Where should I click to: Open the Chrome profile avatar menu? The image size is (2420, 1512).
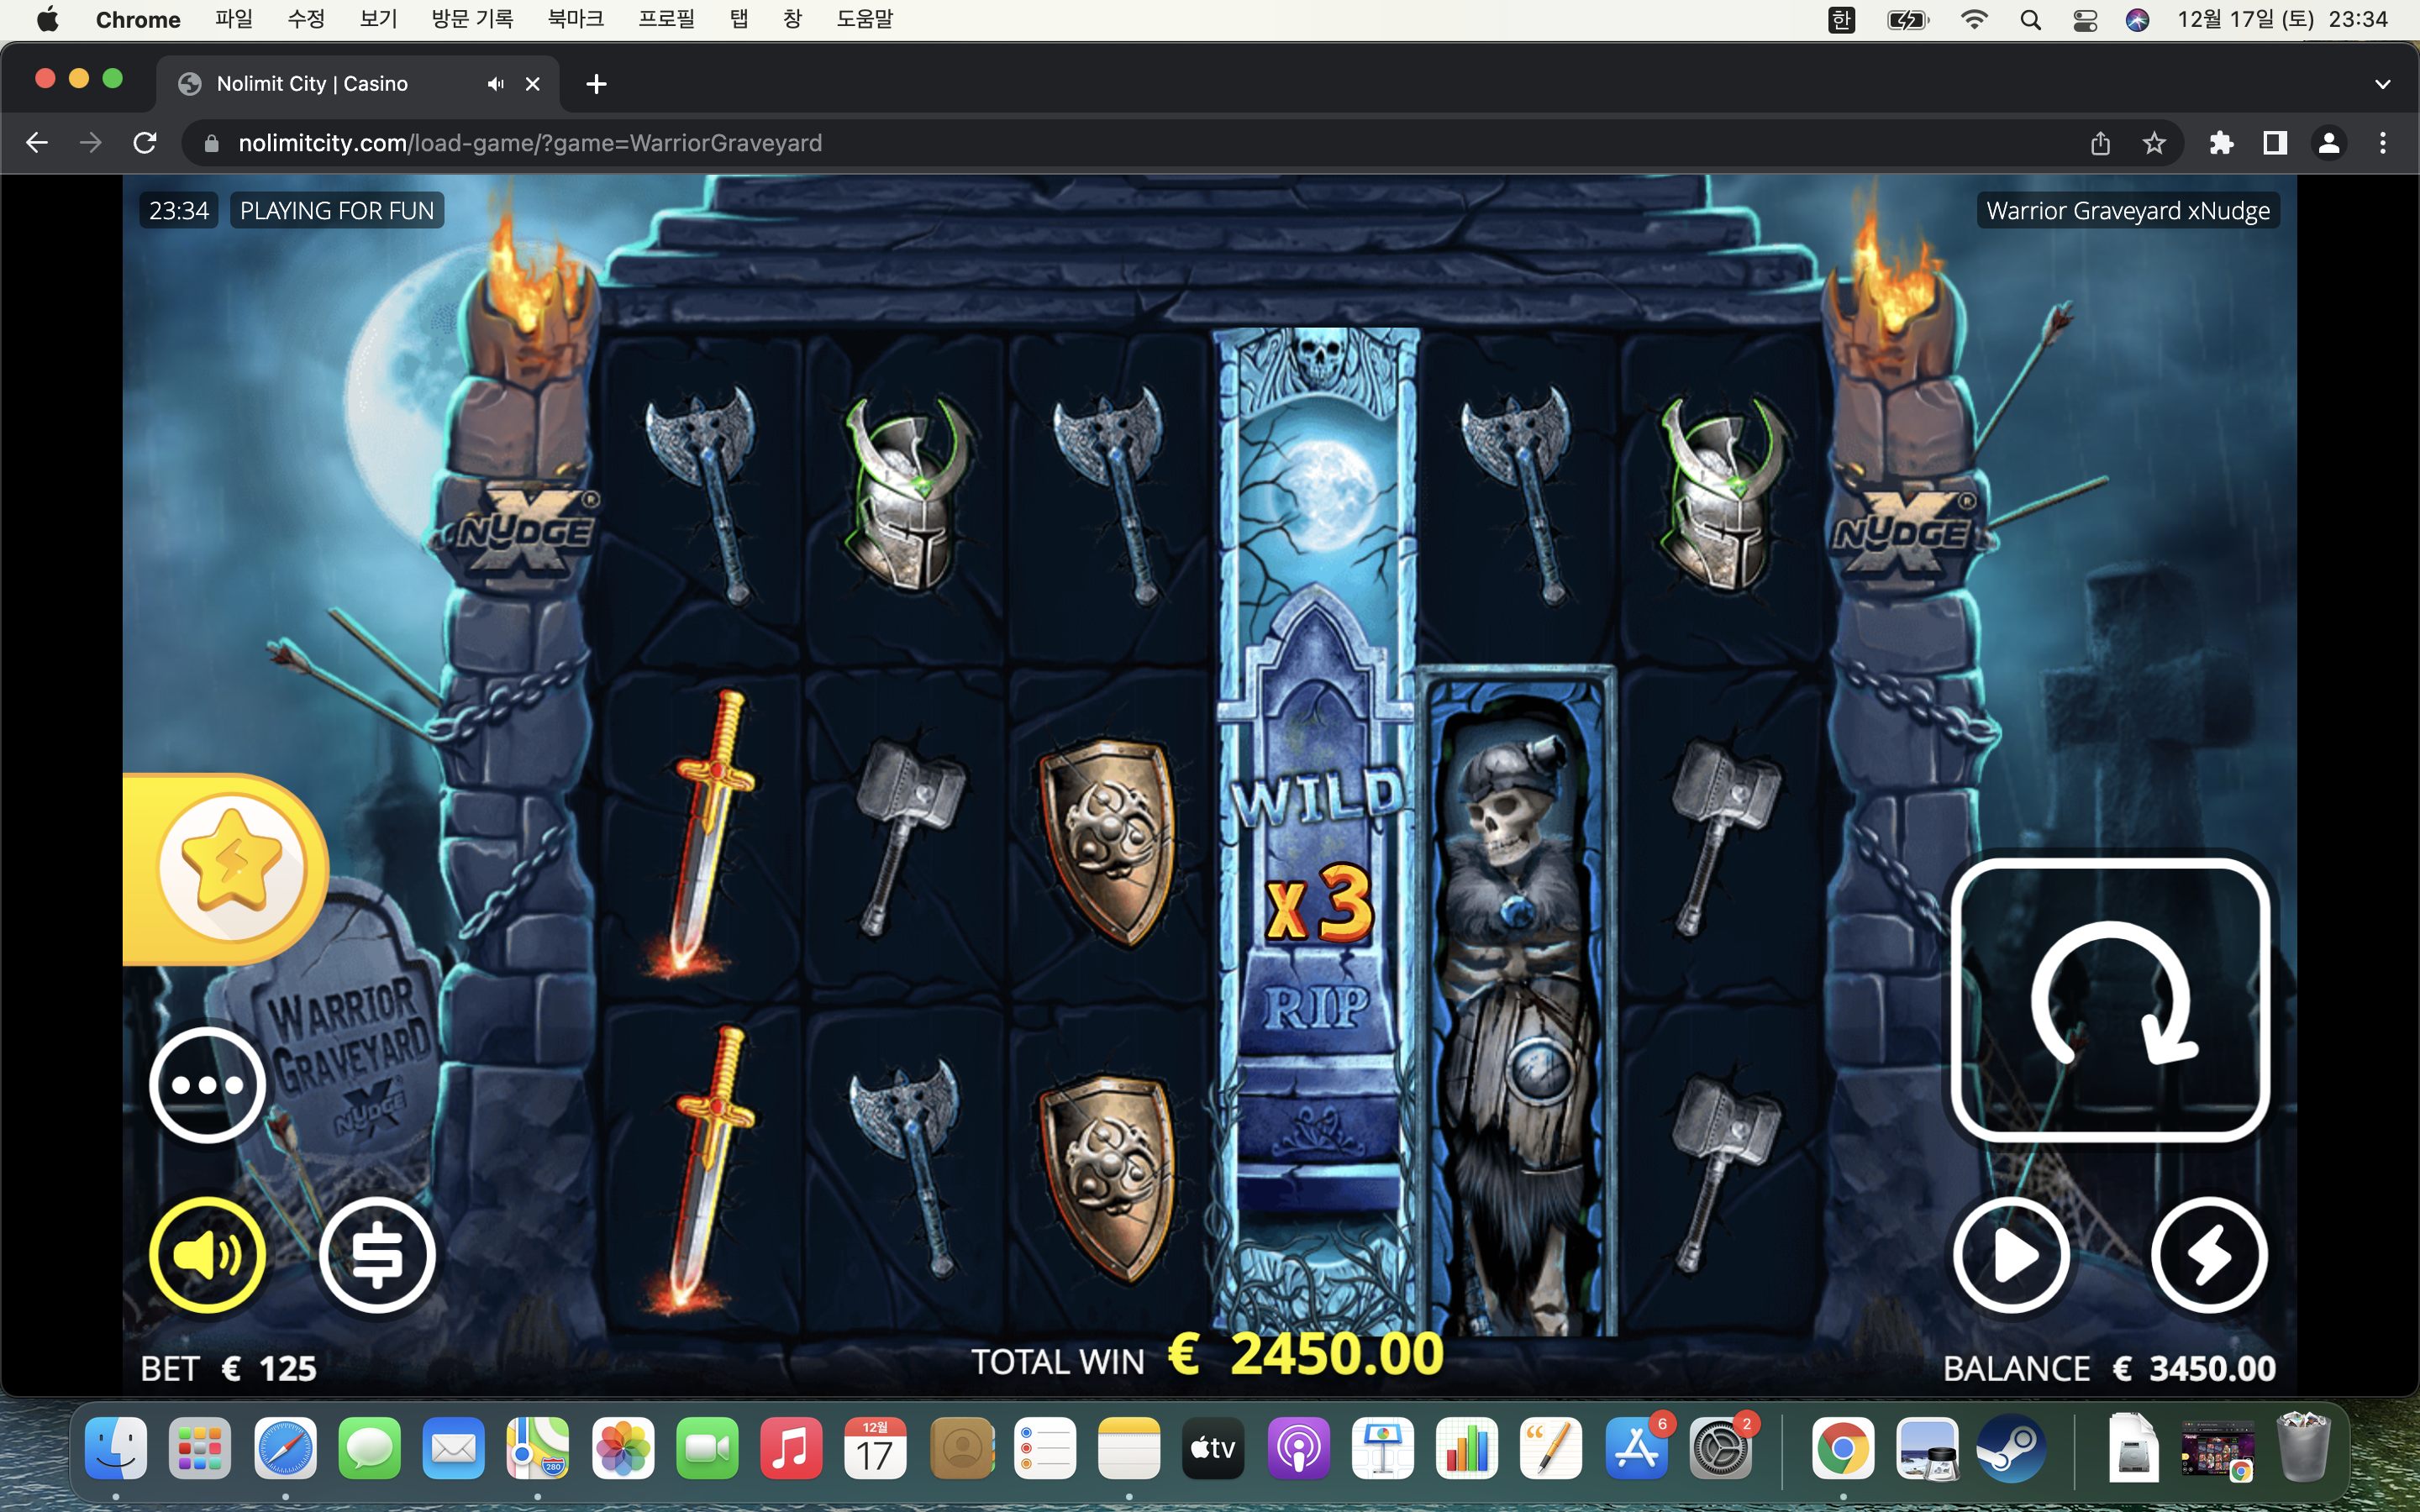pyautogui.click(x=2329, y=143)
